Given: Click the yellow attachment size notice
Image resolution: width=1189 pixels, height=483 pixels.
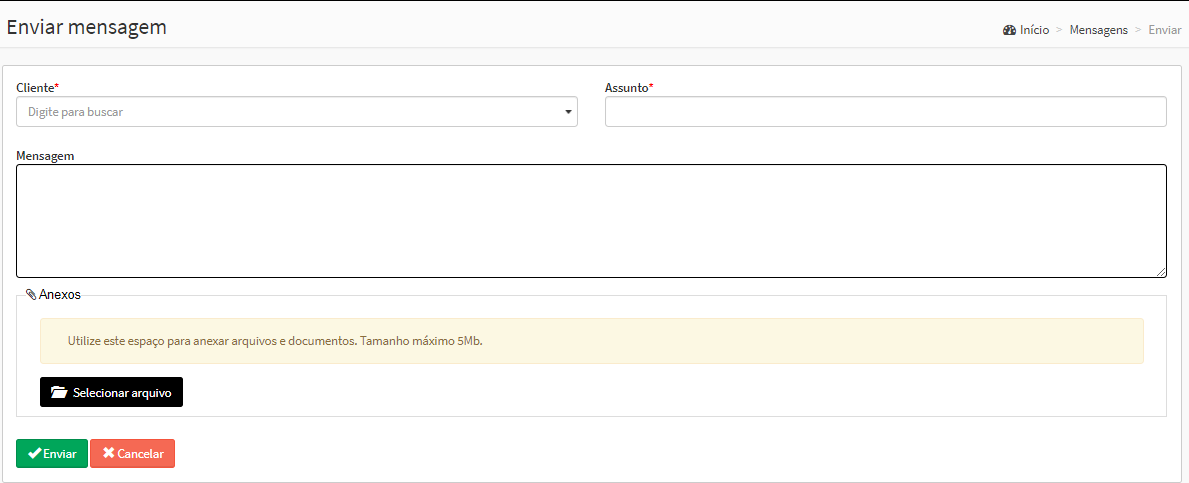Looking at the screenshot, I should 590,341.
